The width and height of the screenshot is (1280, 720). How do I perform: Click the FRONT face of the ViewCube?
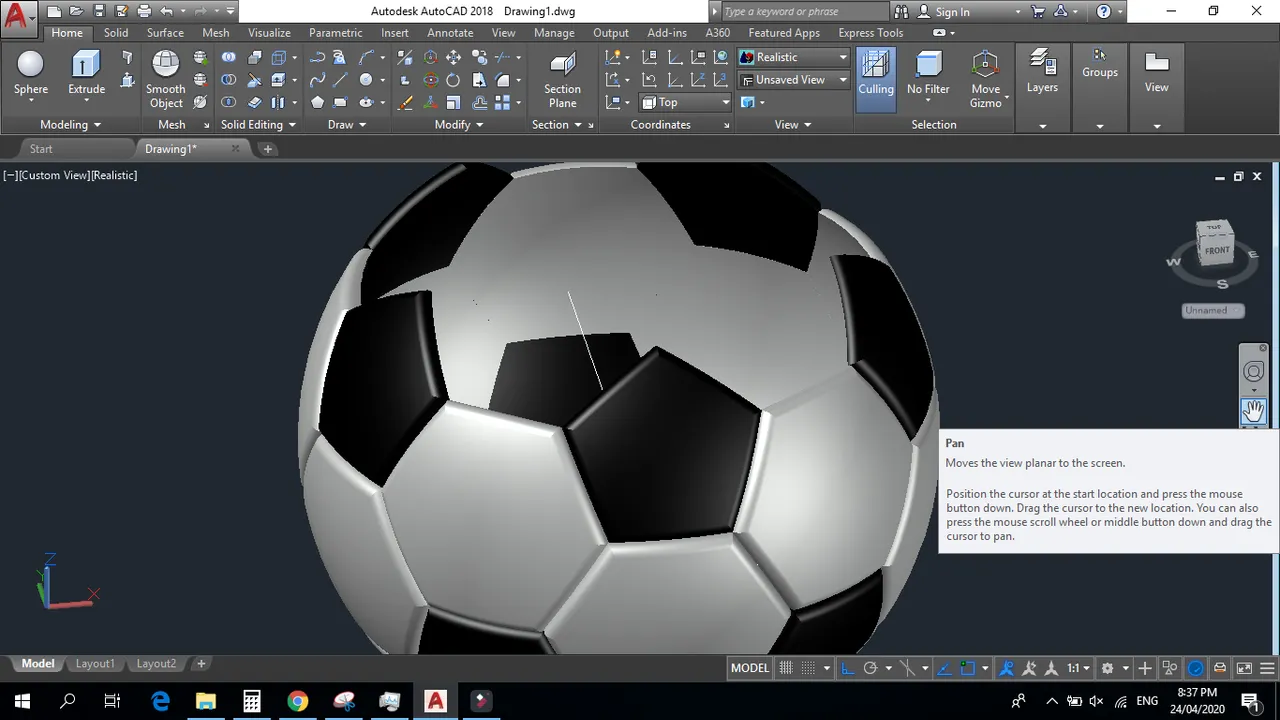[x=1217, y=251]
